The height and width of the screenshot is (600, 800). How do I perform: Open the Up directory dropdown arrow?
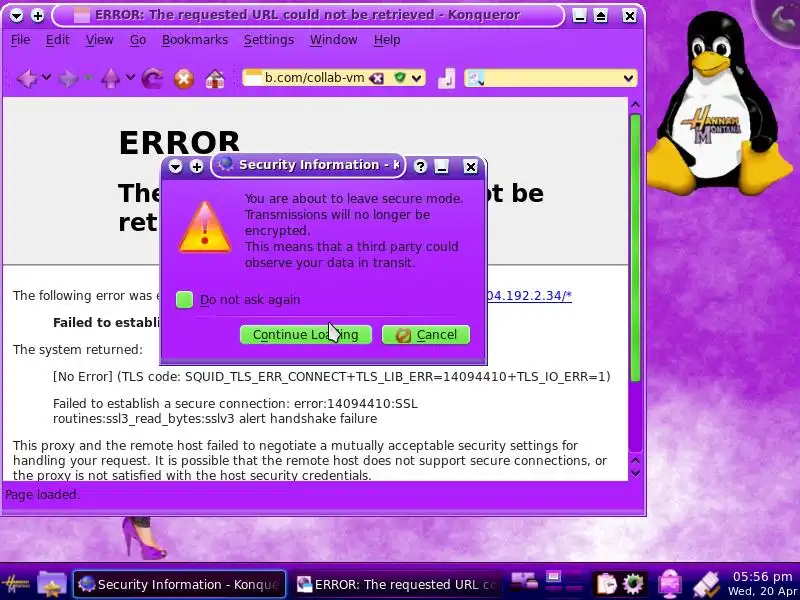(x=130, y=78)
